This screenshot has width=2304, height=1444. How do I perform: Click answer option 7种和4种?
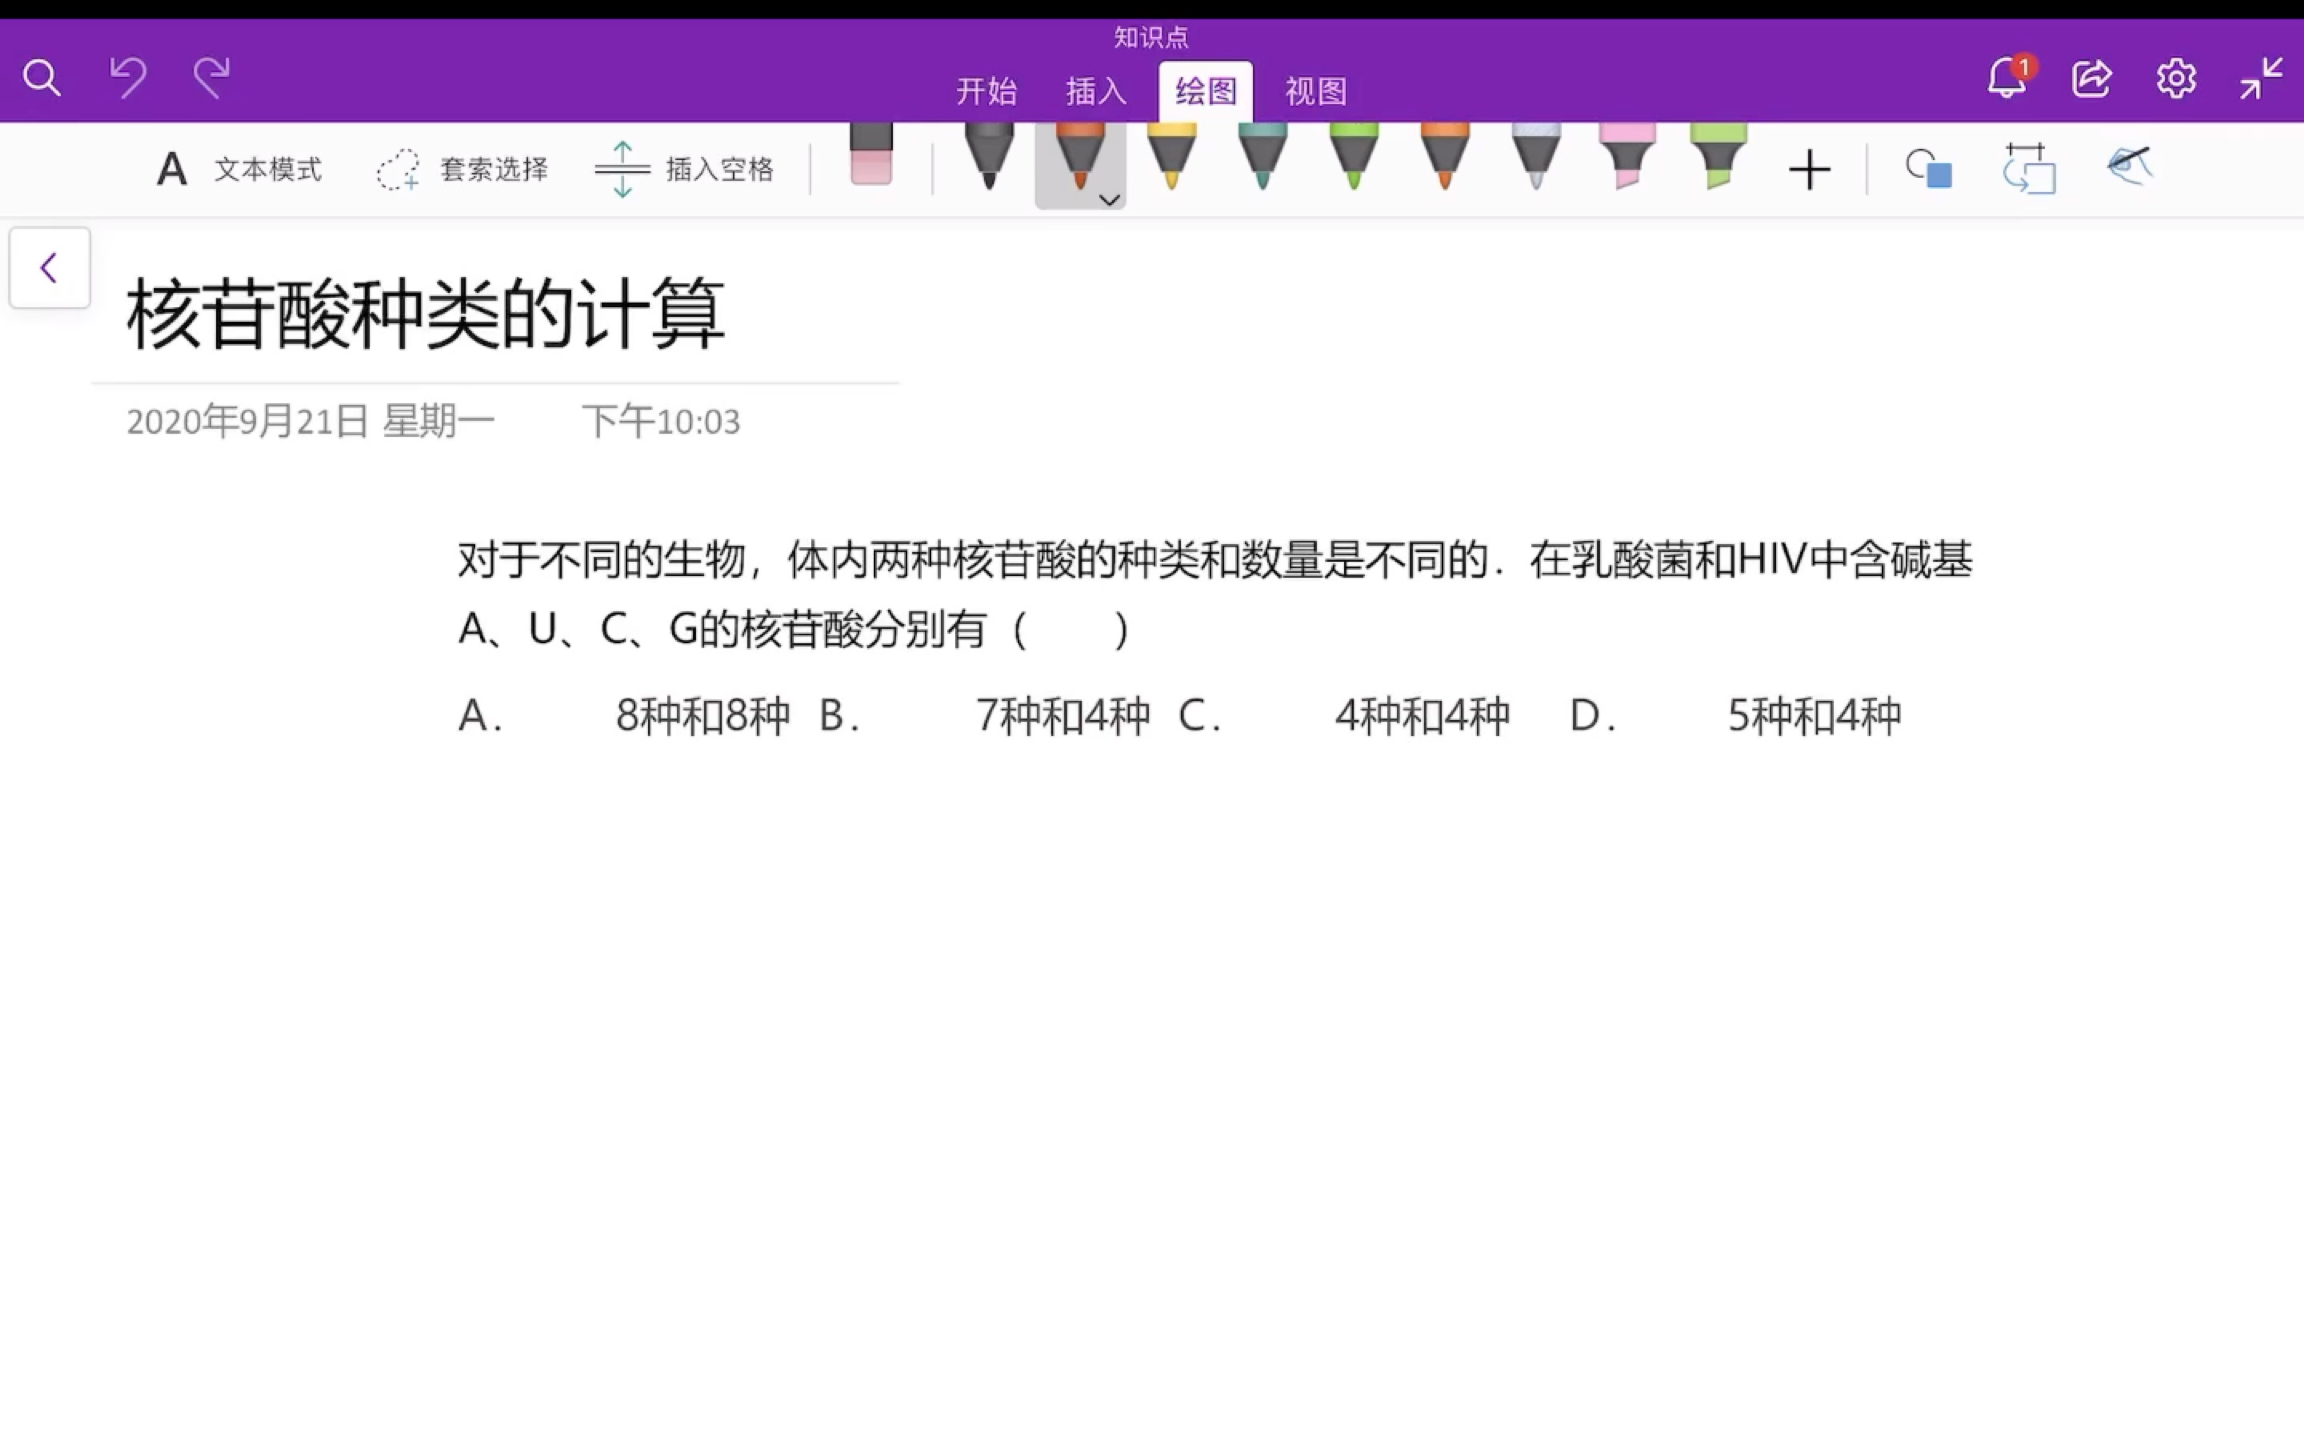click(1063, 716)
